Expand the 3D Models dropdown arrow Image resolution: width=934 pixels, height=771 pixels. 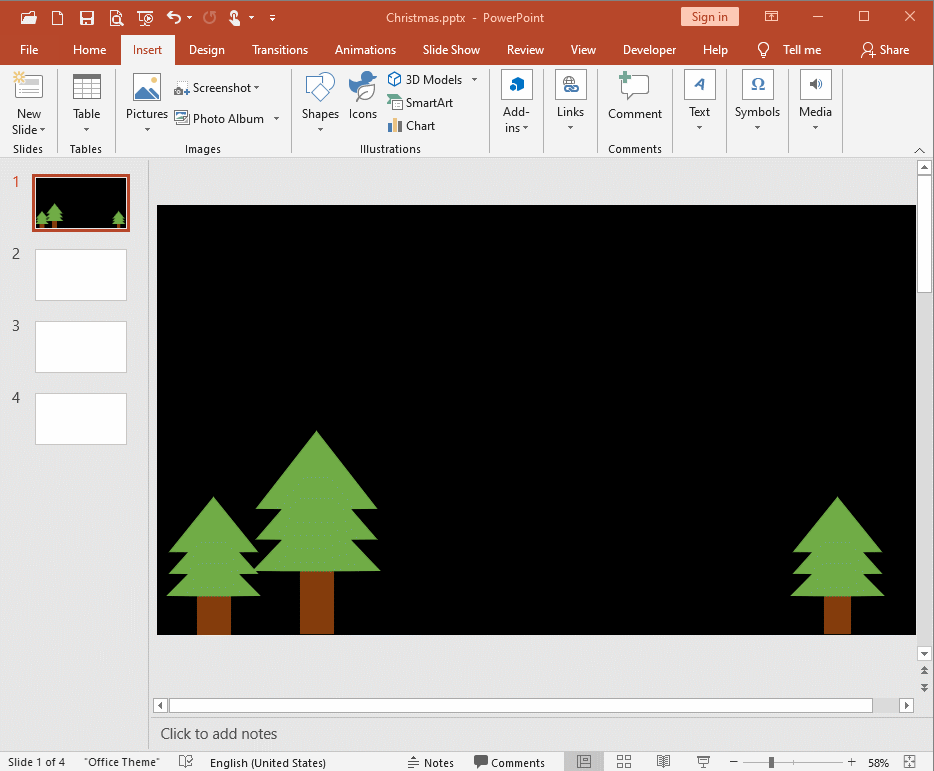475,79
